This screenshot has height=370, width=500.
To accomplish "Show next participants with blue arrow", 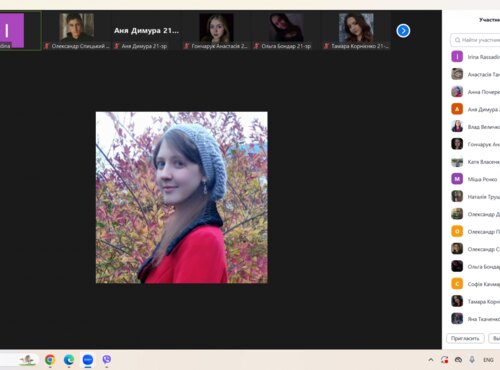I will pos(403,31).
